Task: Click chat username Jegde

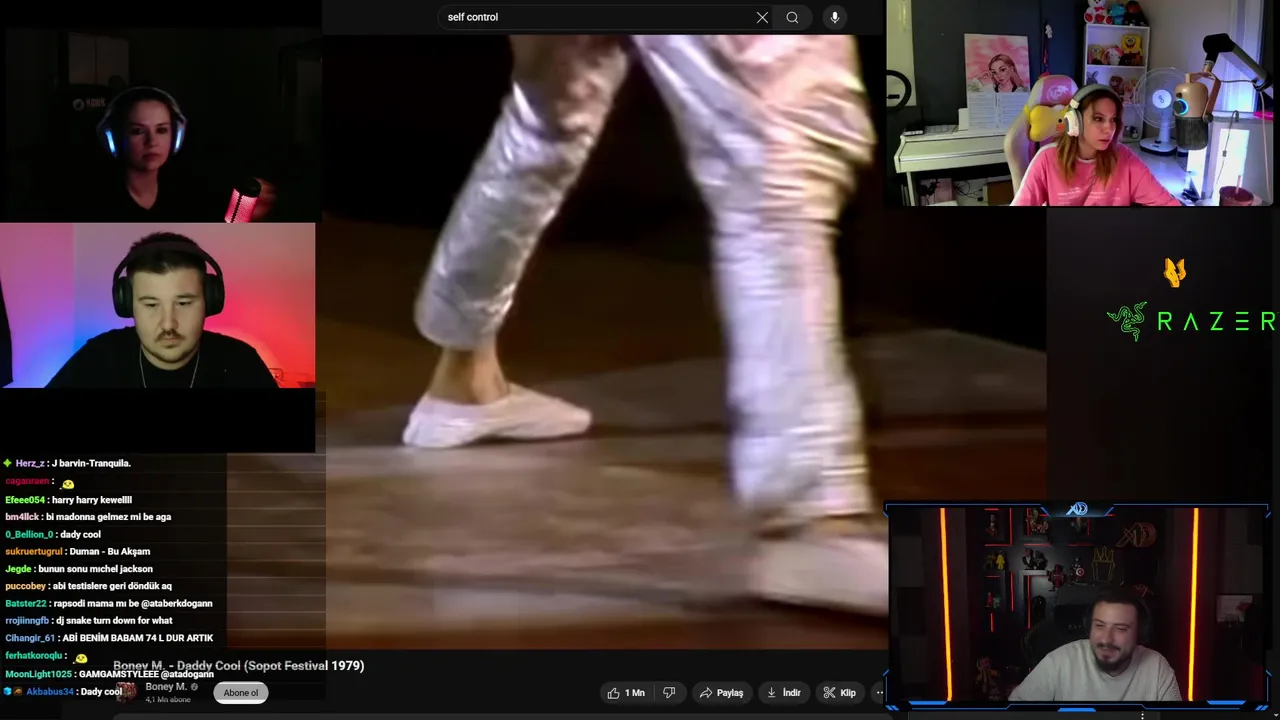Action: point(18,569)
